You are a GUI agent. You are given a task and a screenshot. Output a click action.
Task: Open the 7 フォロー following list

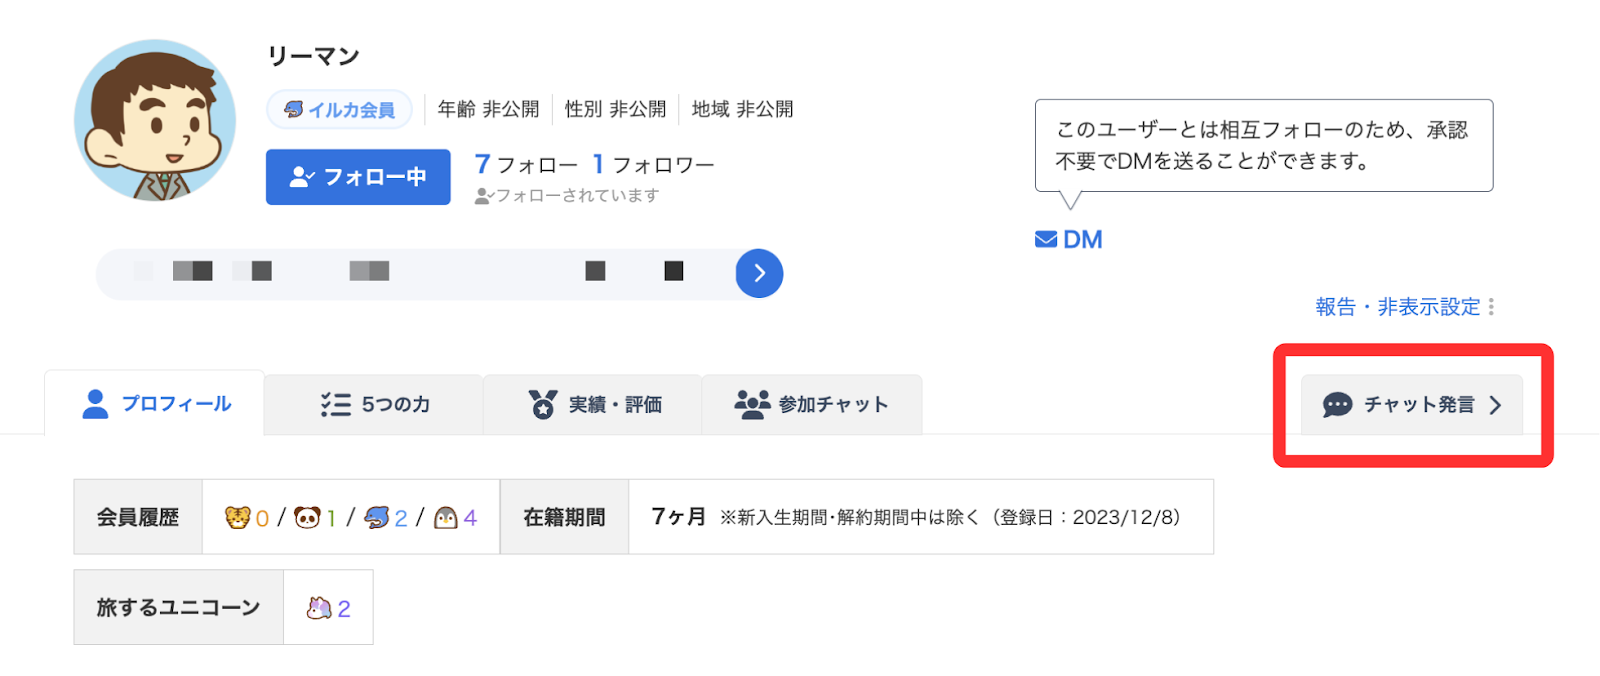tap(526, 165)
